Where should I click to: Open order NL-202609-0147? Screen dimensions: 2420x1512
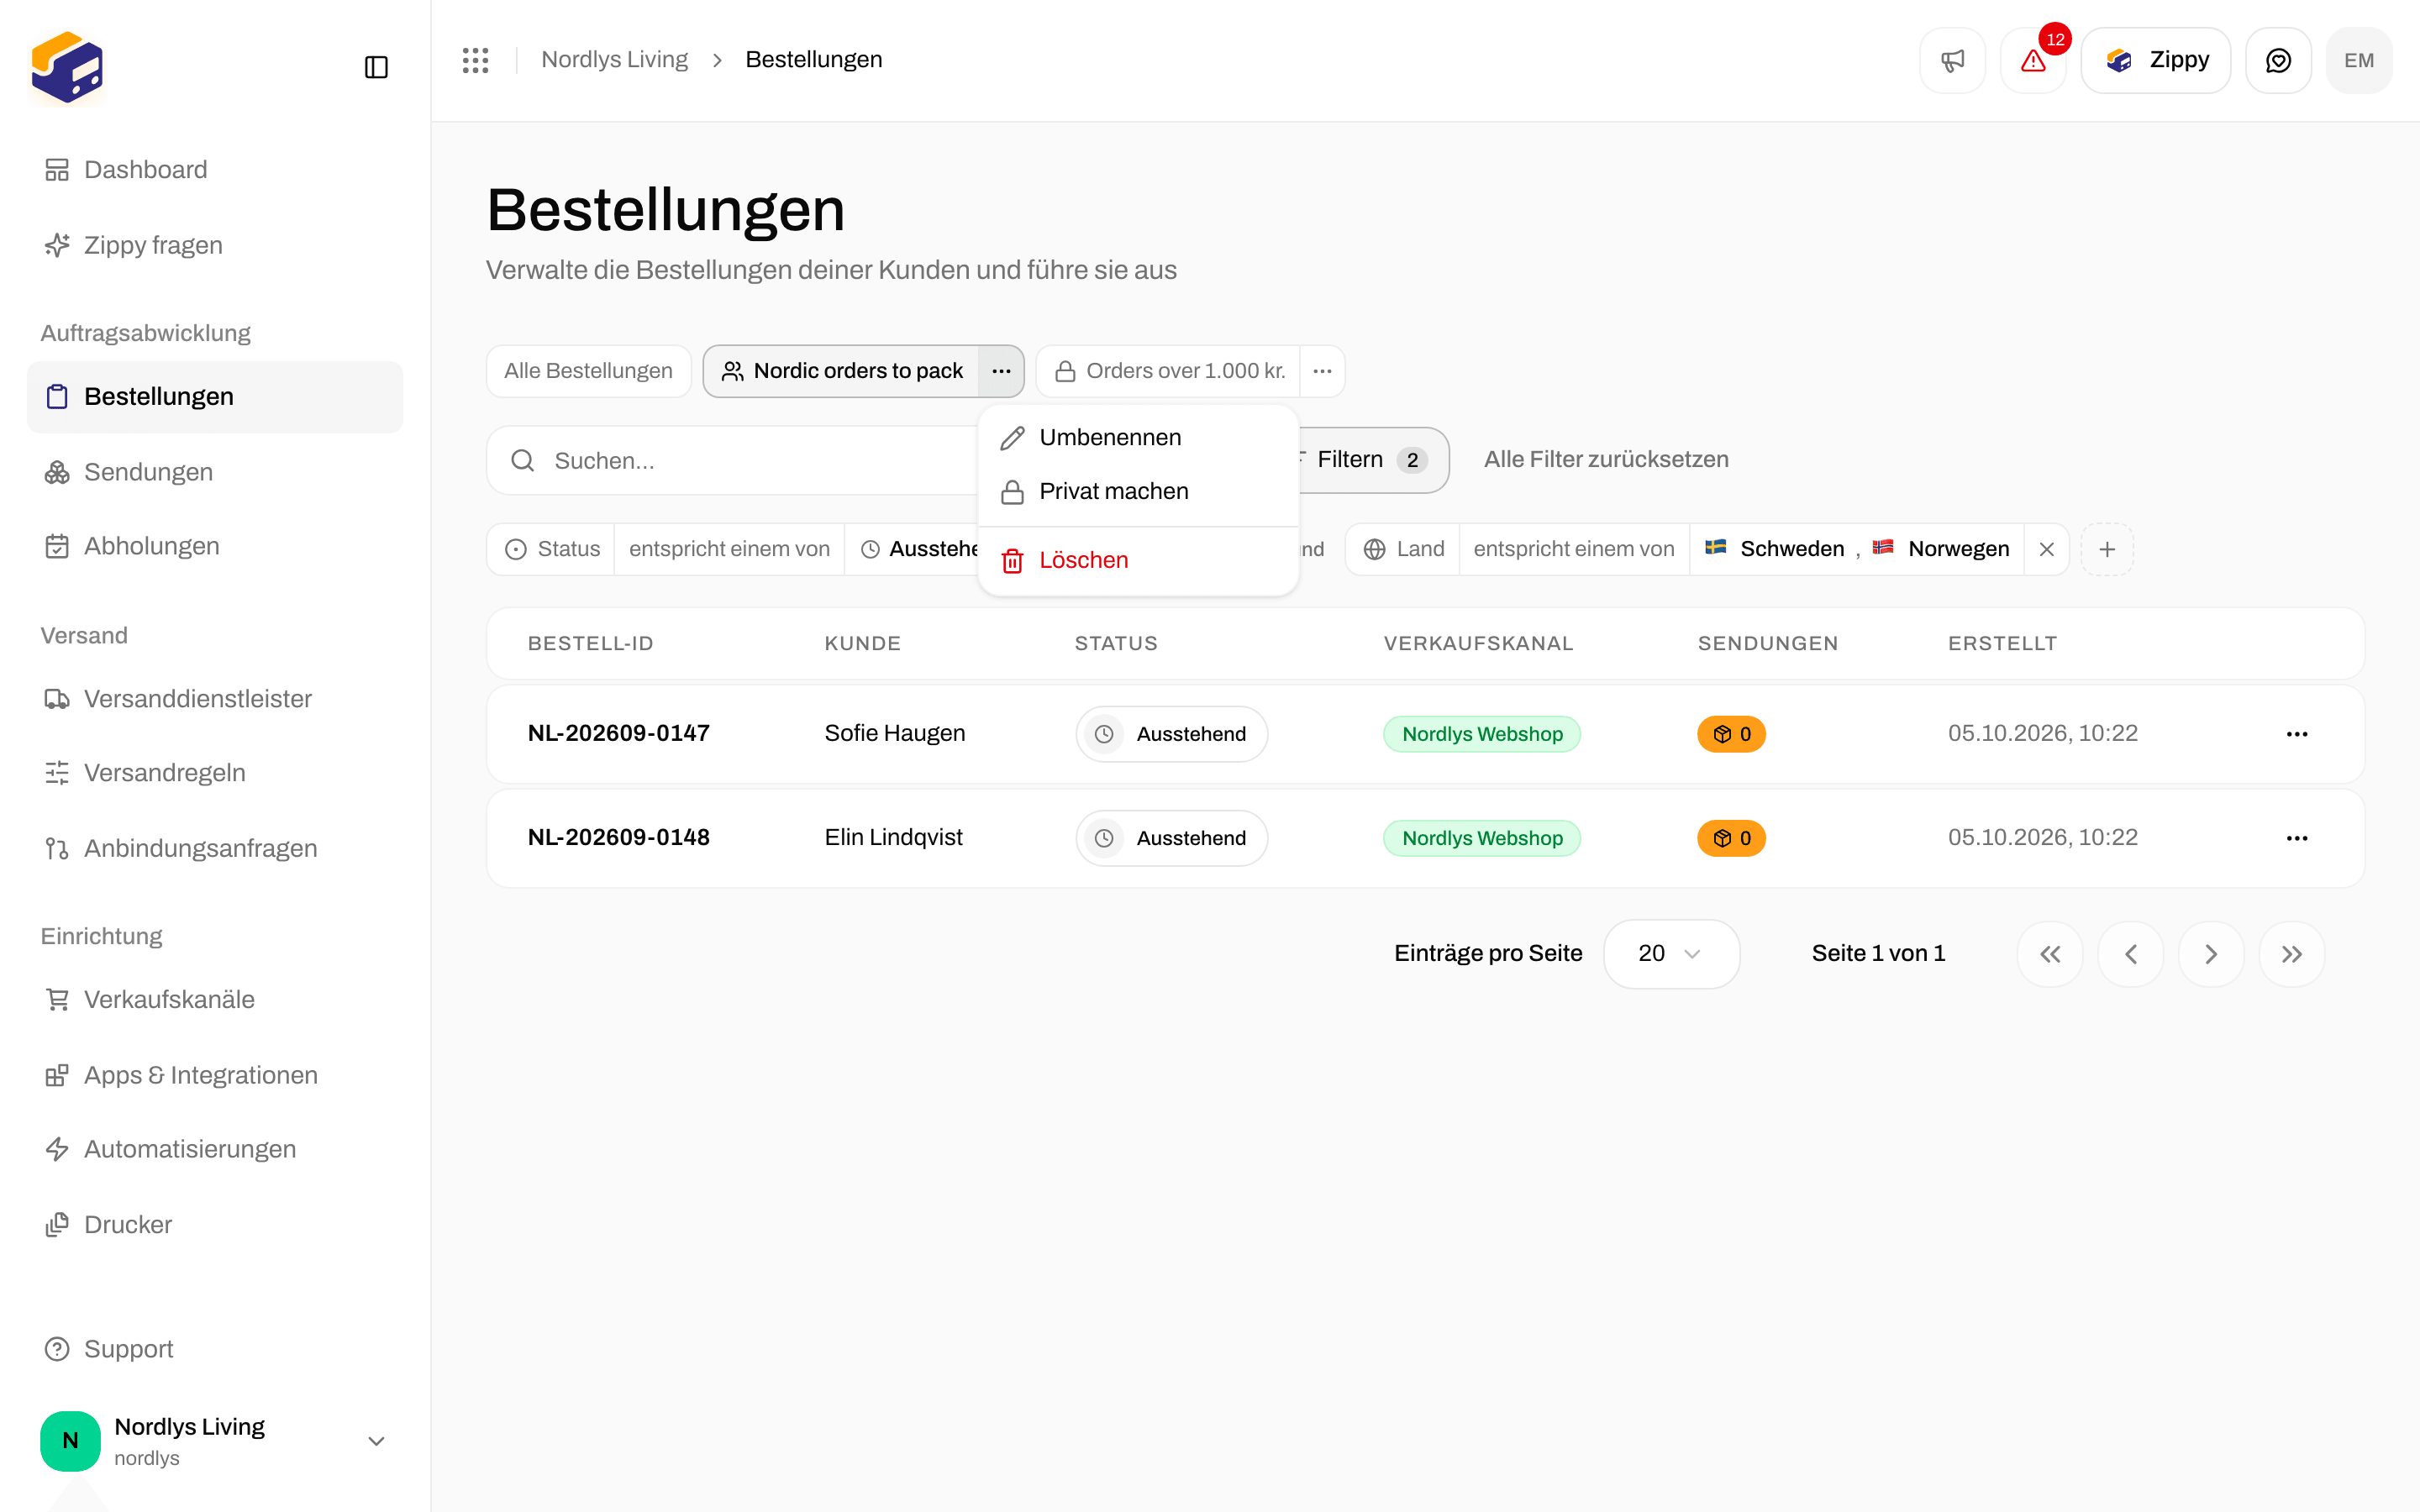pyautogui.click(x=619, y=734)
